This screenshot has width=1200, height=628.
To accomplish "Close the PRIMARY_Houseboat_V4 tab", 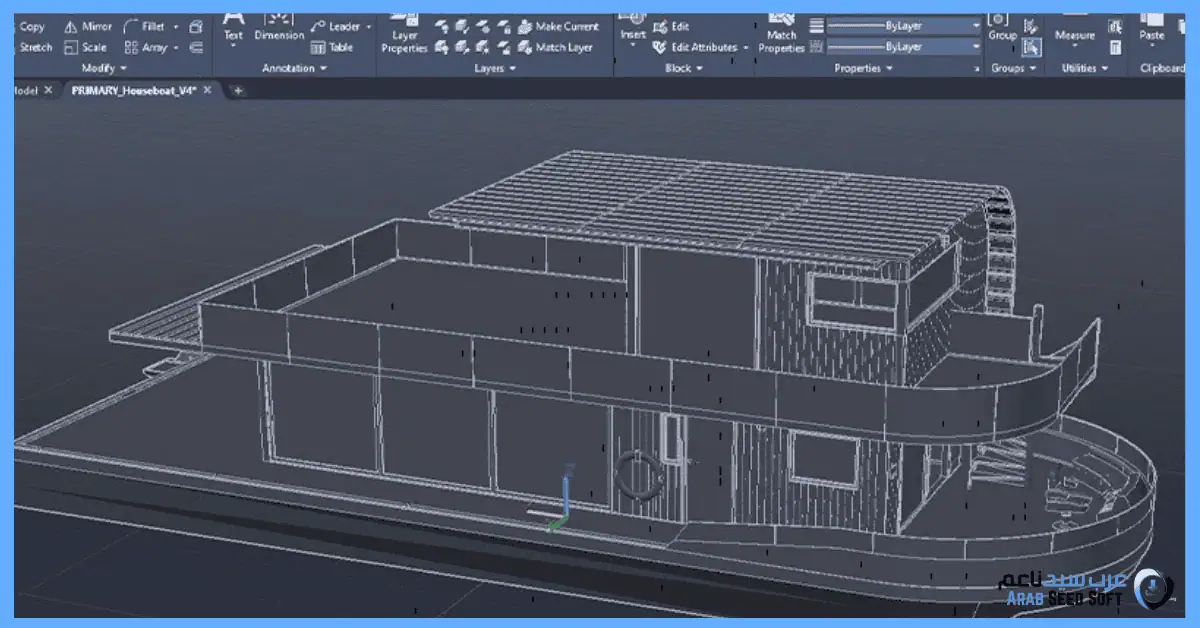I will (x=206, y=90).
